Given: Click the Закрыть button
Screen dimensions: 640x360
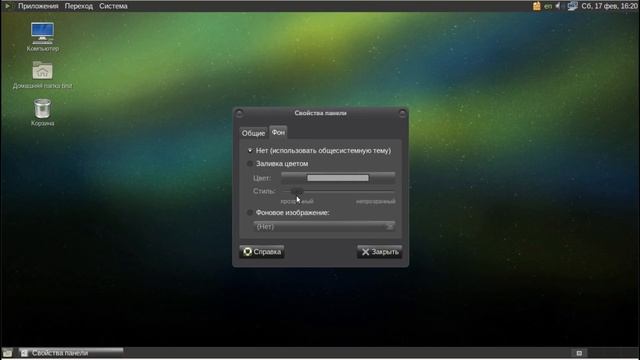Looking at the screenshot, I should tap(380, 252).
